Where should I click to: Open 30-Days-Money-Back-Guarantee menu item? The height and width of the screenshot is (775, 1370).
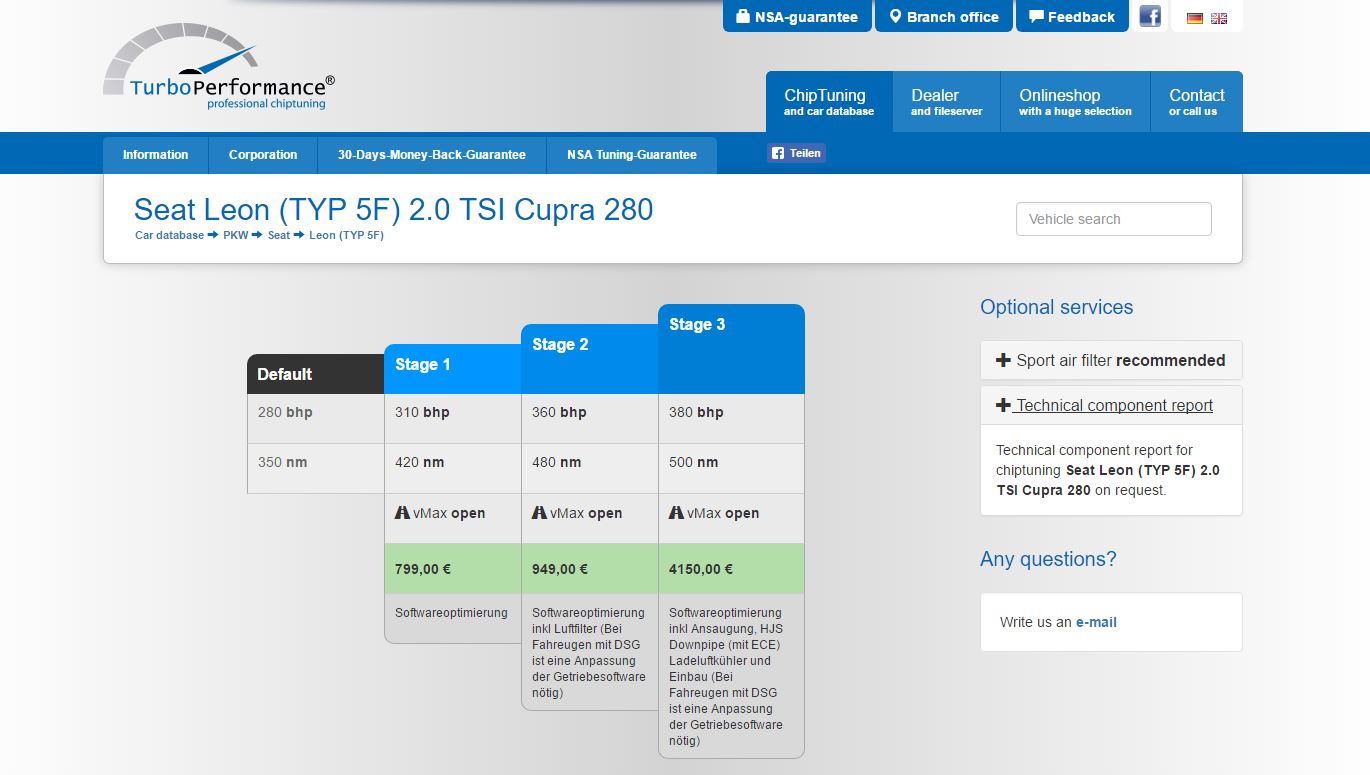[431, 155]
